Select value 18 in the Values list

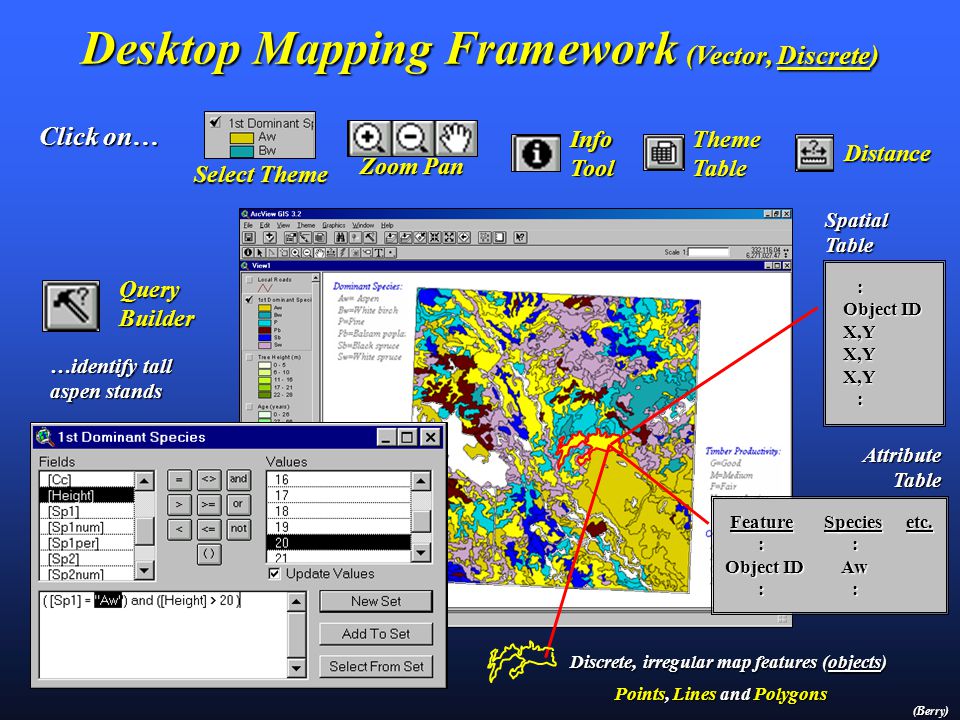click(x=339, y=511)
